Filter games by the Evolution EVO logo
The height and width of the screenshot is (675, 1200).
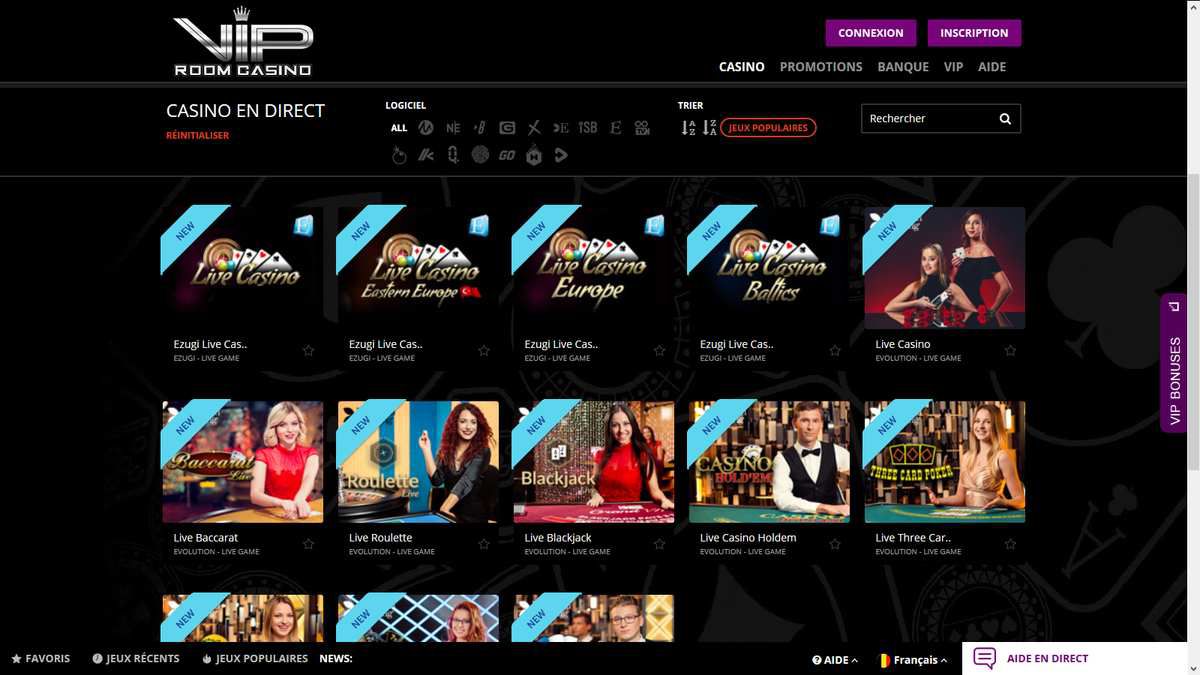(x=642, y=128)
